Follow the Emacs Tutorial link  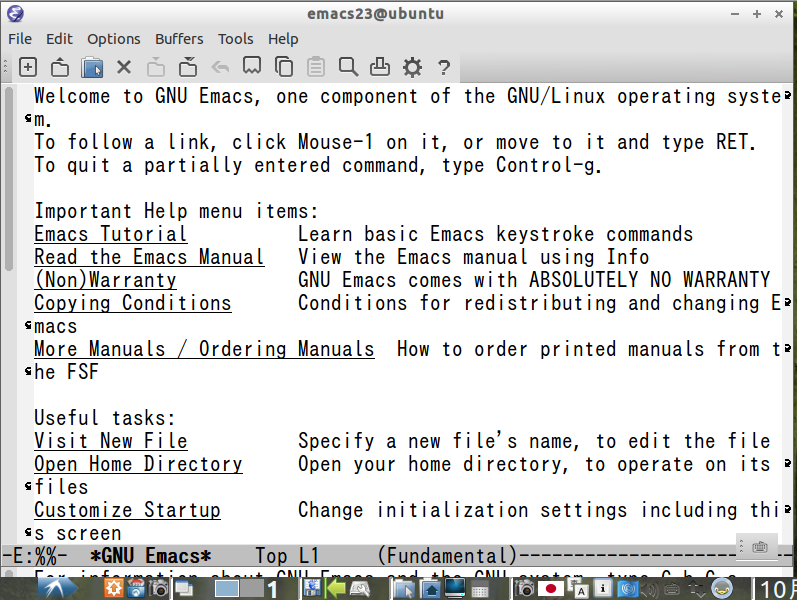111,234
